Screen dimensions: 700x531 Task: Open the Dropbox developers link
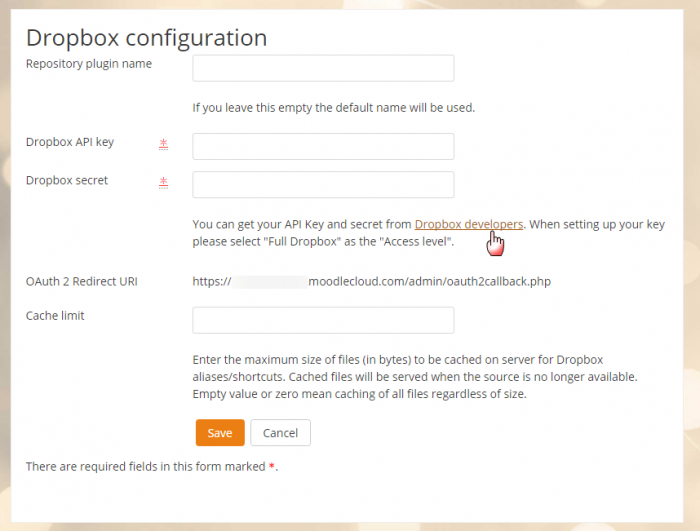pyautogui.click(x=468, y=224)
